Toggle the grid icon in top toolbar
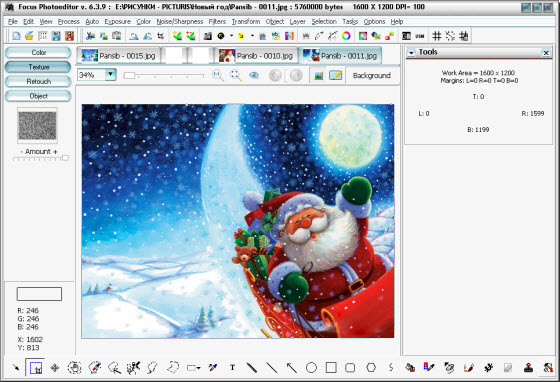The image size is (560, 382). point(436,36)
